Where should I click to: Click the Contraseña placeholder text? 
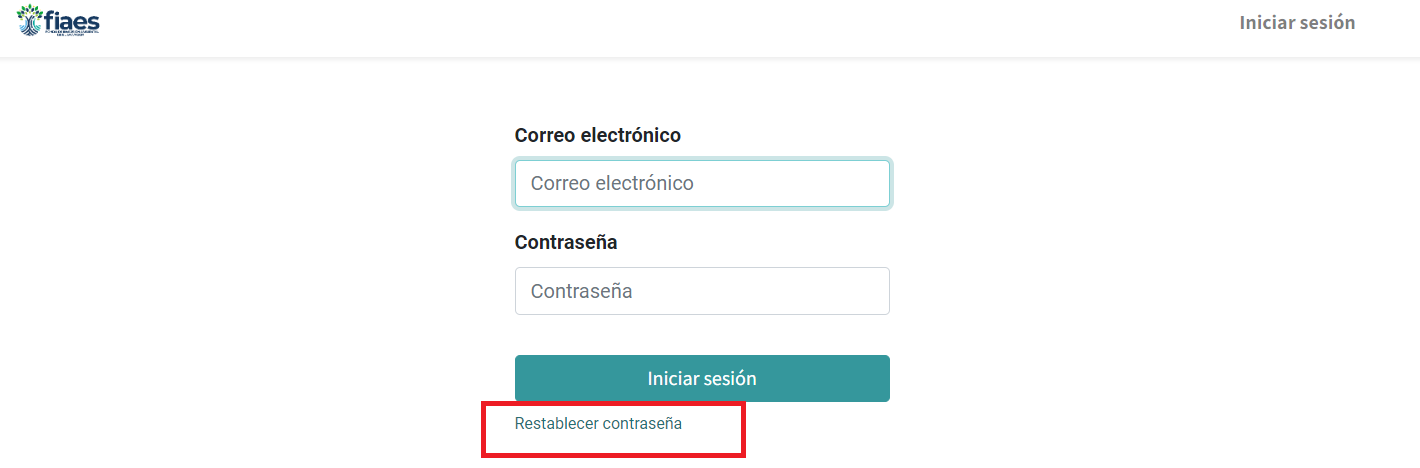[x=581, y=292]
